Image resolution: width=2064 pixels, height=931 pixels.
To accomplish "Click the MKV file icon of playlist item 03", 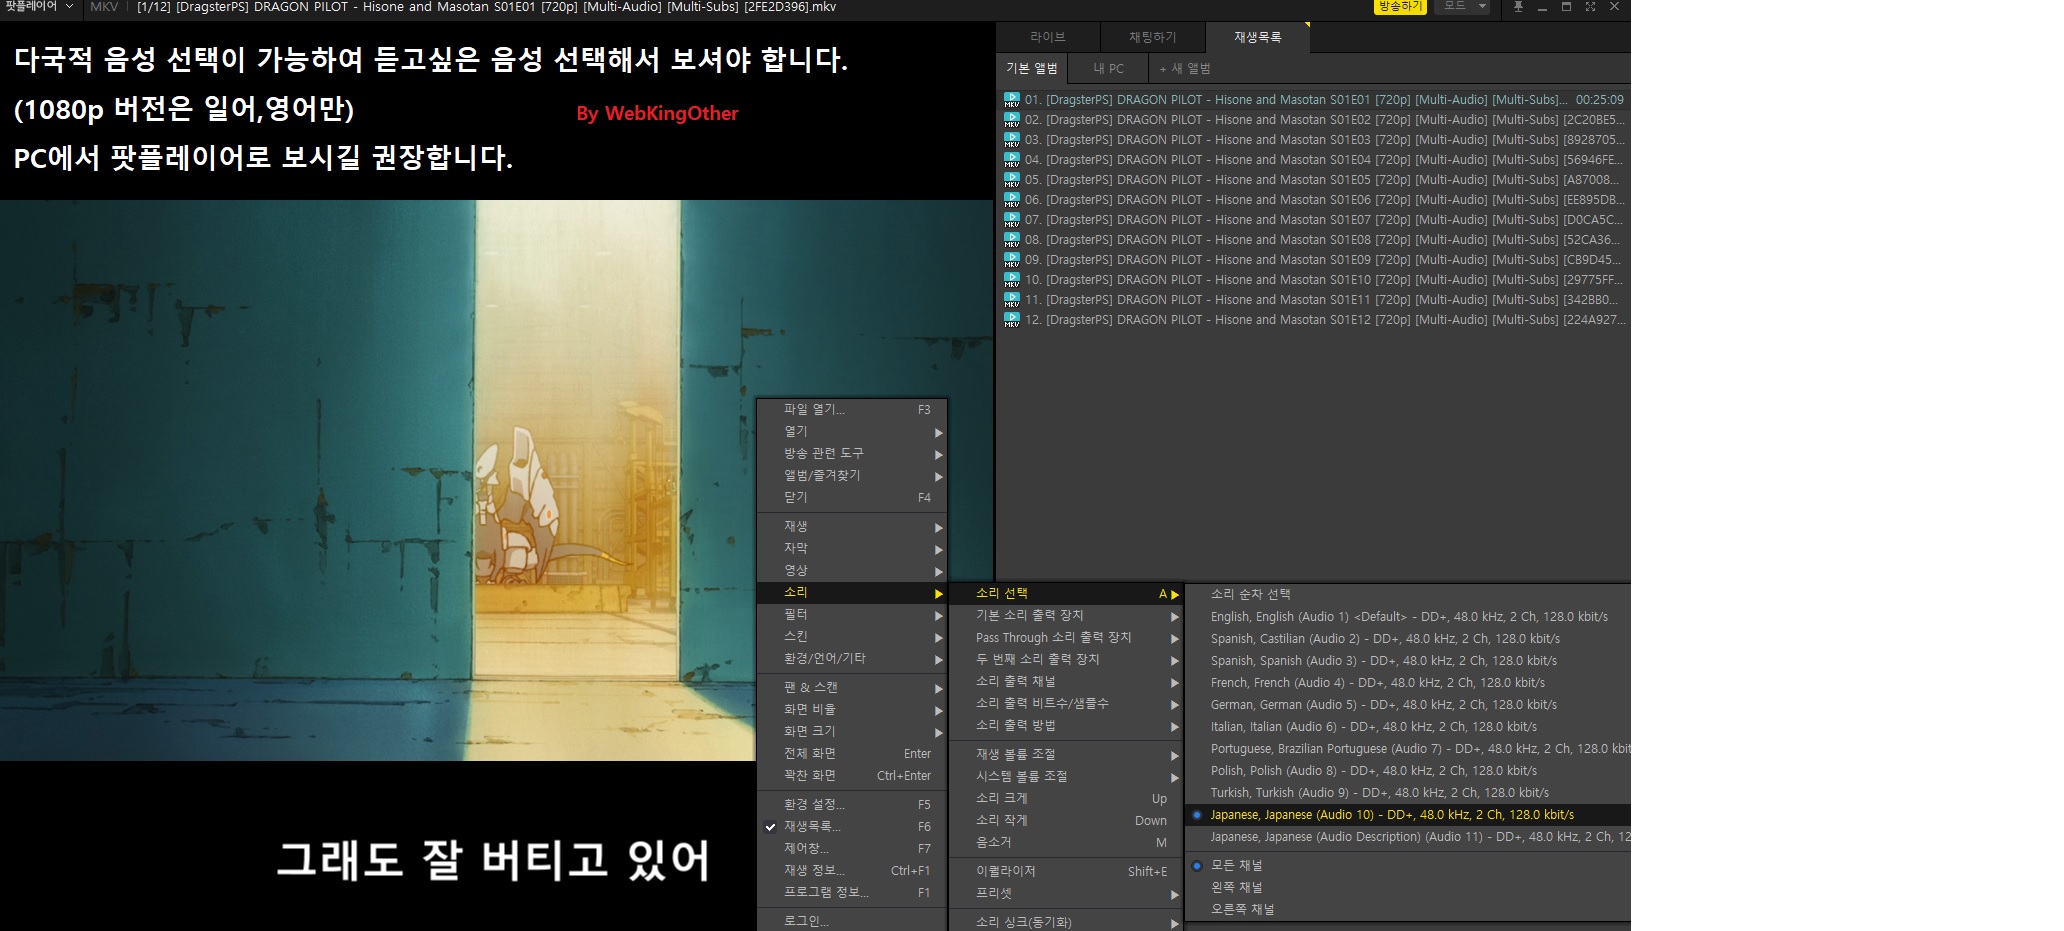I will pyautogui.click(x=1011, y=140).
